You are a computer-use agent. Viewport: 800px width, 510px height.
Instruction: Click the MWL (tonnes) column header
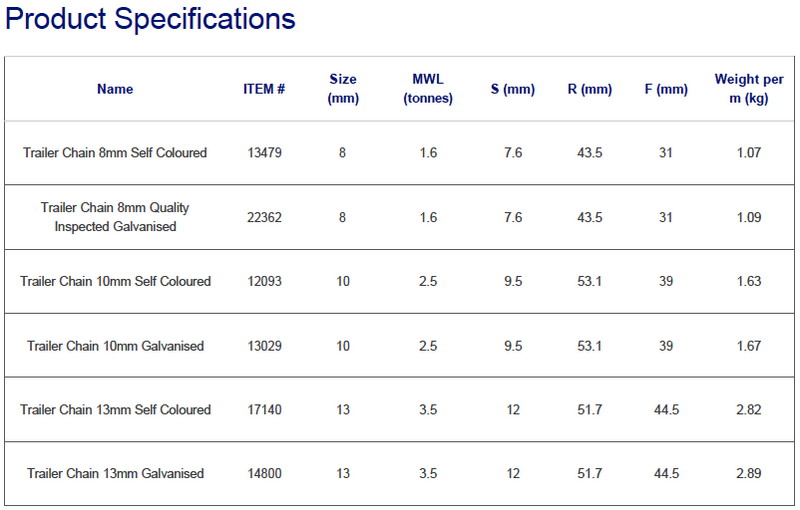click(428, 89)
